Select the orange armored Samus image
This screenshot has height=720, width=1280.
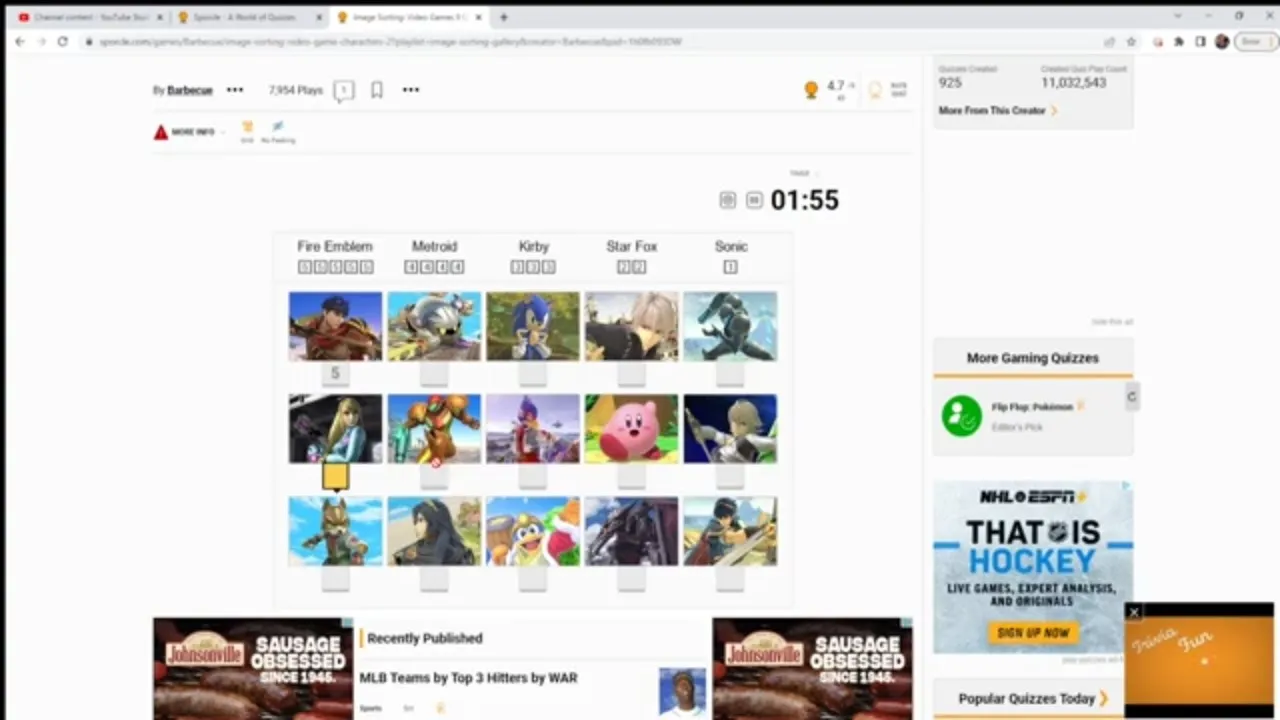pos(434,428)
